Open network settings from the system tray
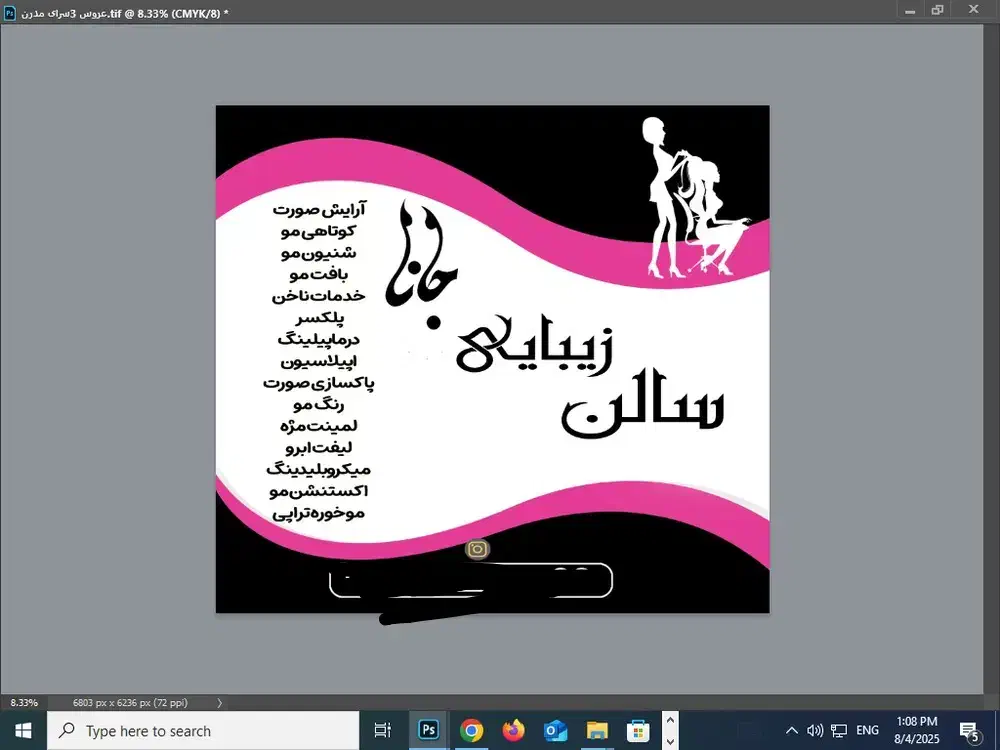Screen dimensions: 1000x750 pyautogui.click(x=839, y=730)
